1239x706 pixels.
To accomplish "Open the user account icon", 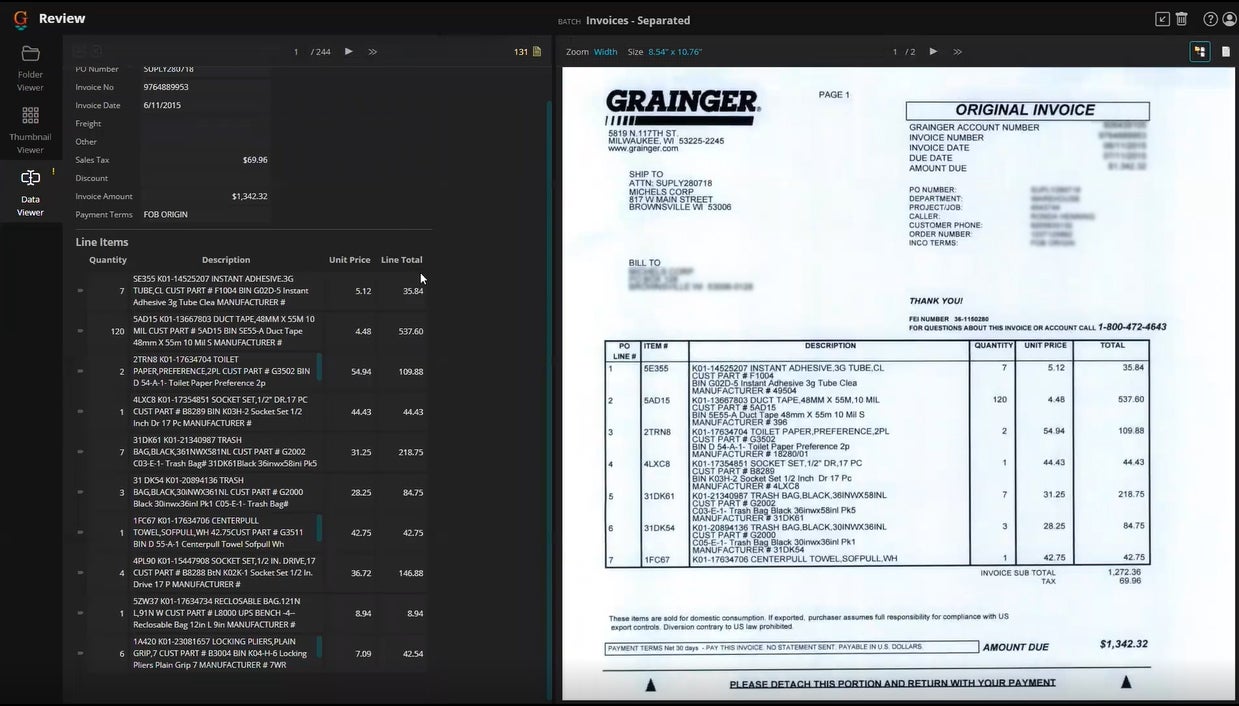I will [1228, 18].
